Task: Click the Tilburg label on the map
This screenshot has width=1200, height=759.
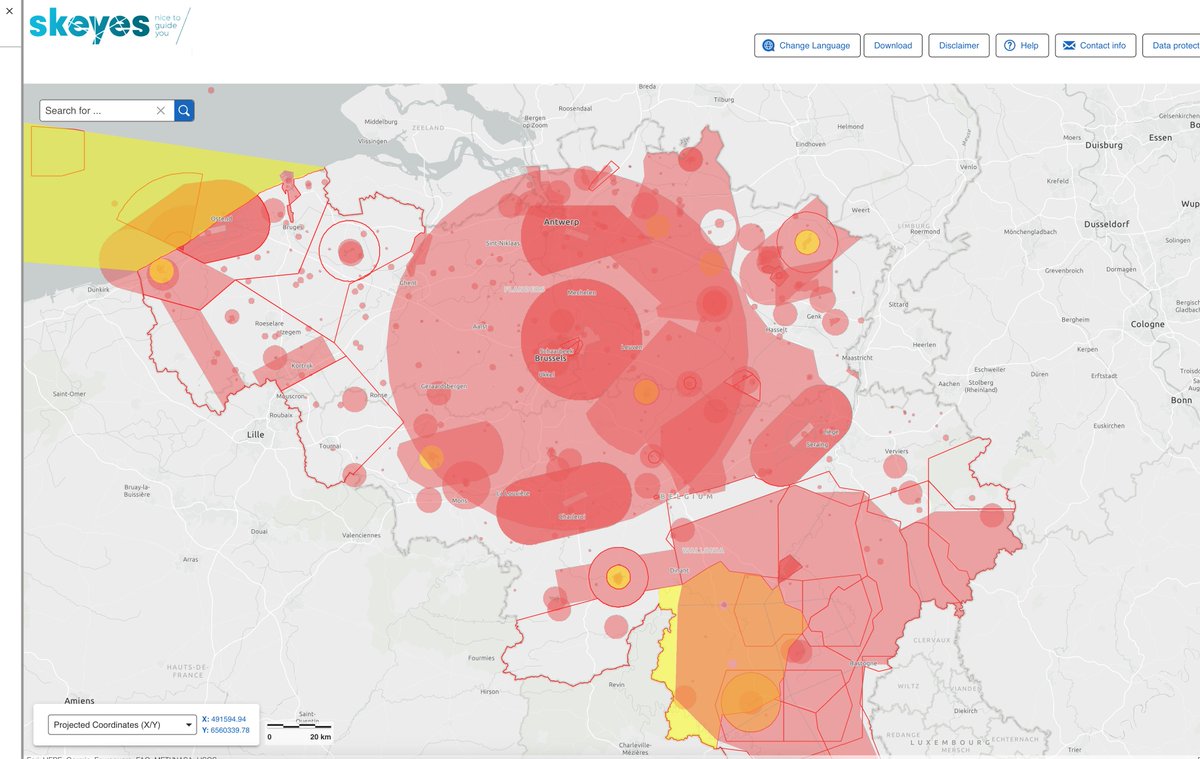Action: click(724, 100)
